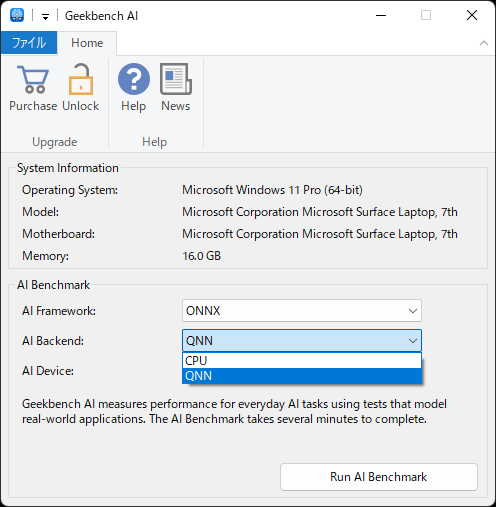Click the Purchase label in Upgrade group

point(33,106)
